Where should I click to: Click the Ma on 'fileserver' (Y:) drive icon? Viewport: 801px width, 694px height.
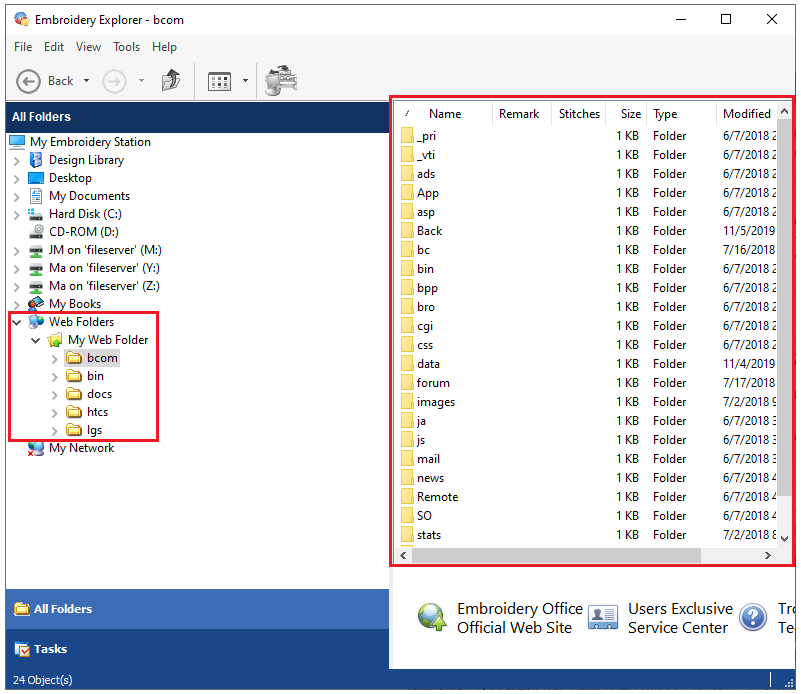36,268
